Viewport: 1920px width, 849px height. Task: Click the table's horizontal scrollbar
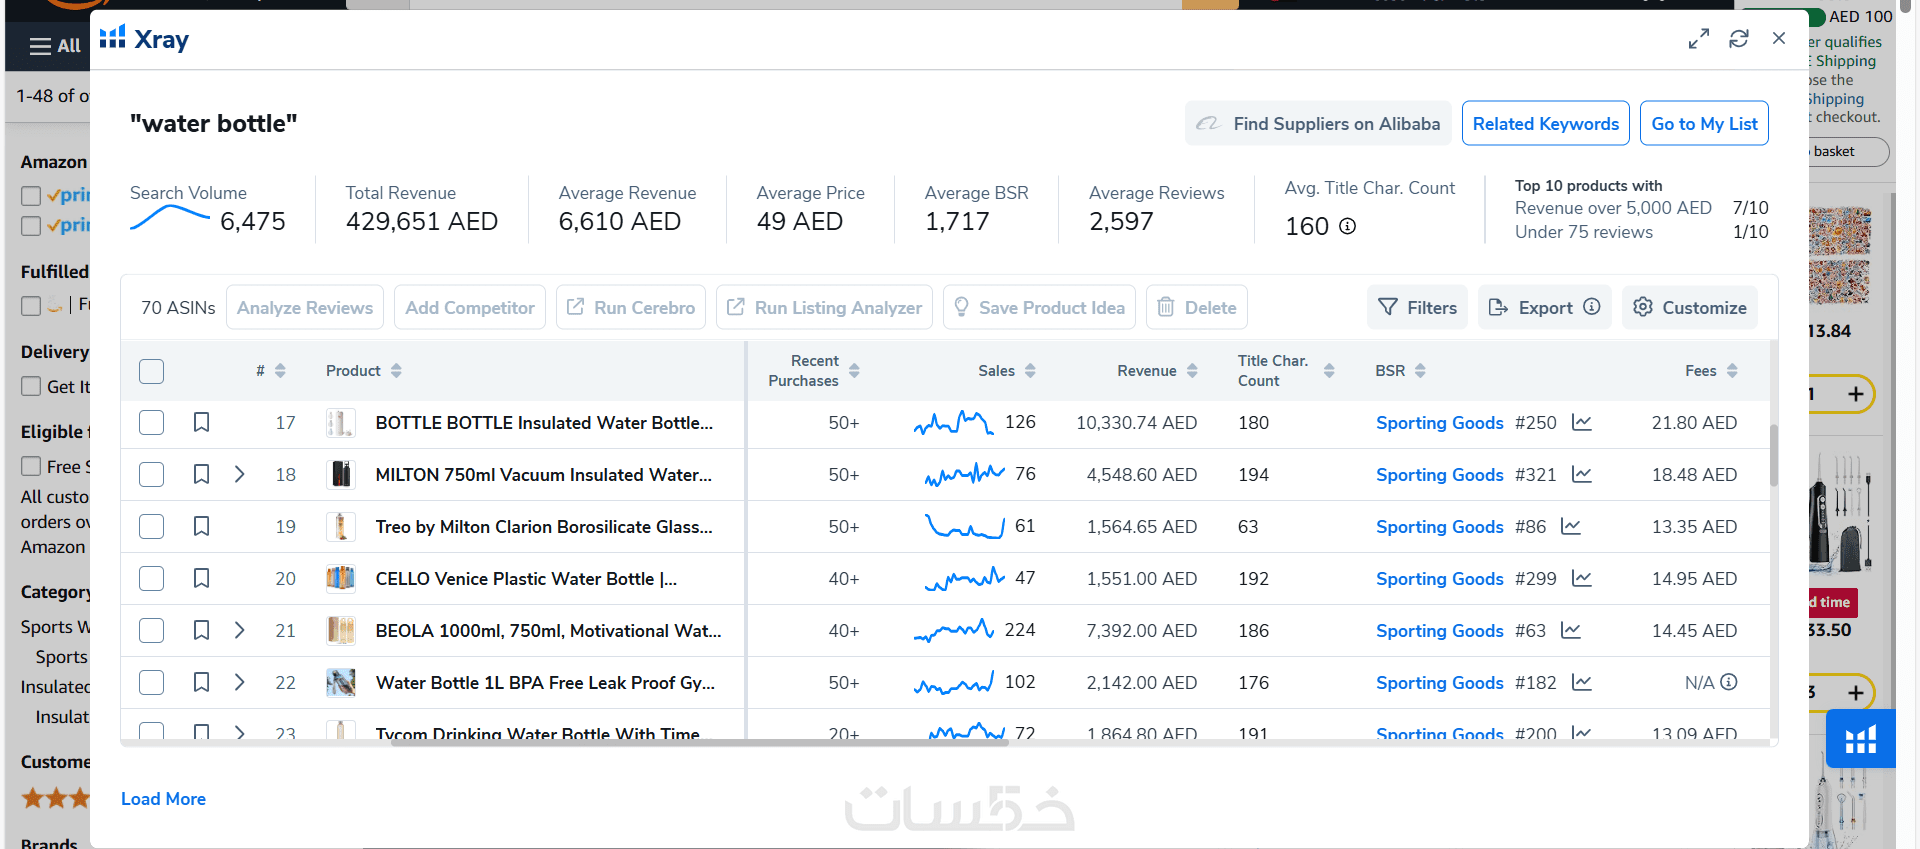click(x=700, y=743)
